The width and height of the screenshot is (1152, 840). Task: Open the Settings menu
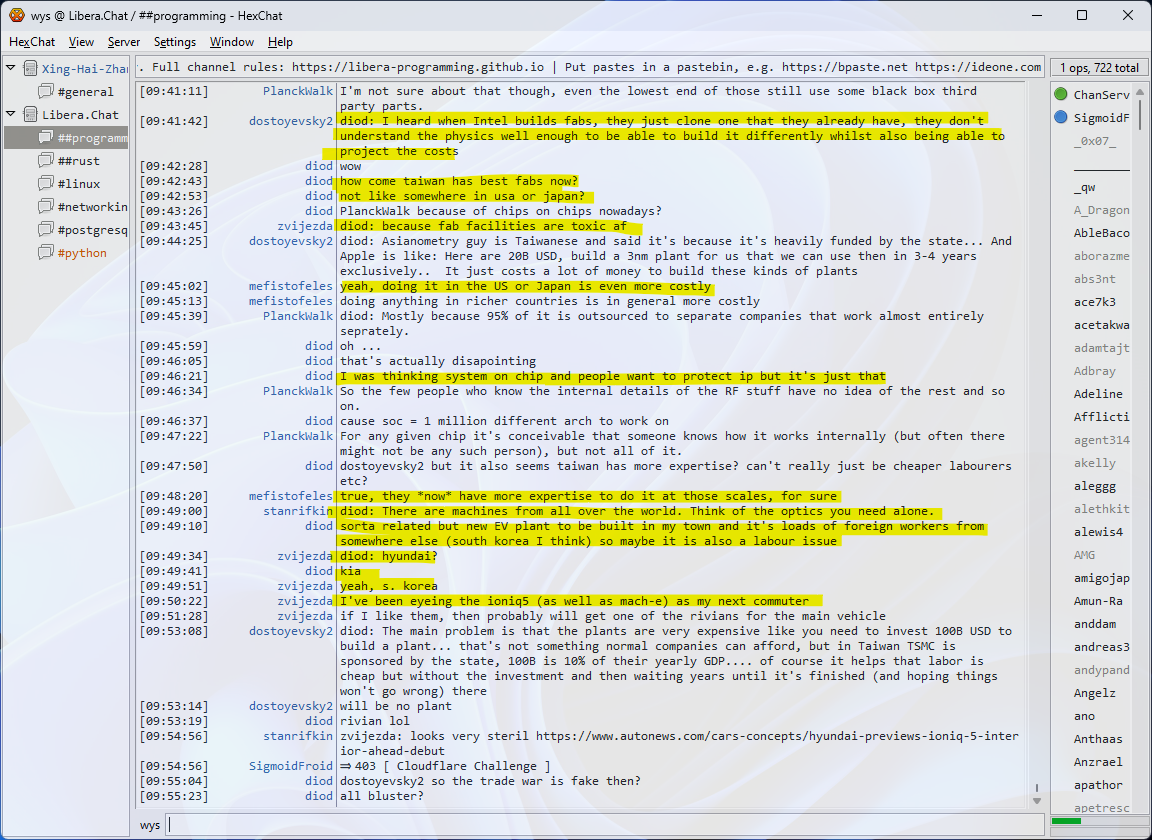(175, 42)
